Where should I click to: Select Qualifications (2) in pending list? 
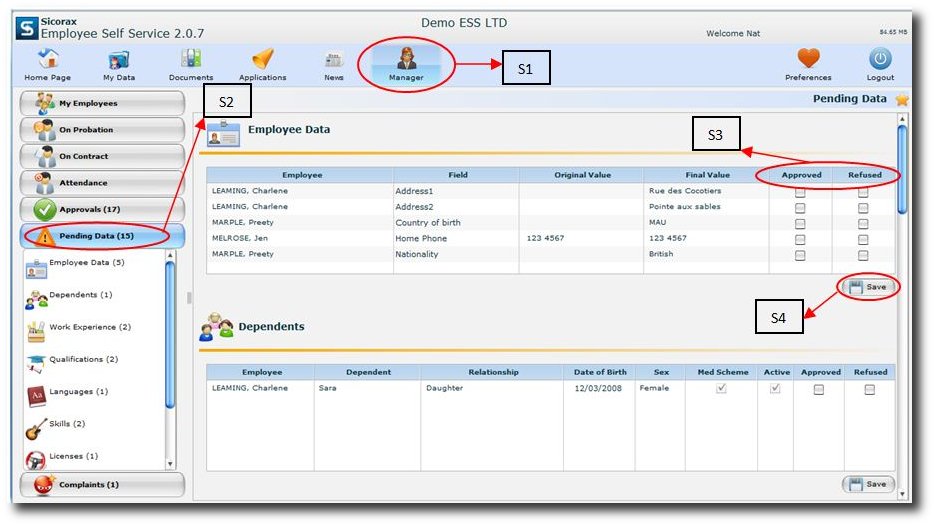click(x=83, y=360)
